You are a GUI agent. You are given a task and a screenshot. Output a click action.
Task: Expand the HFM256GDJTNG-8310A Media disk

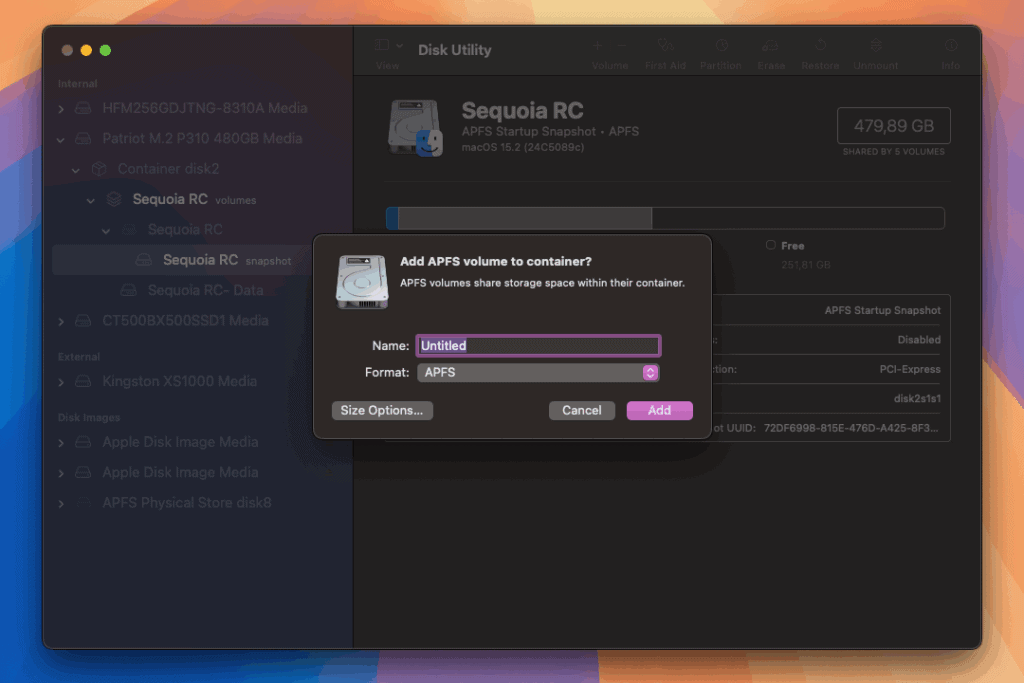(x=61, y=108)
